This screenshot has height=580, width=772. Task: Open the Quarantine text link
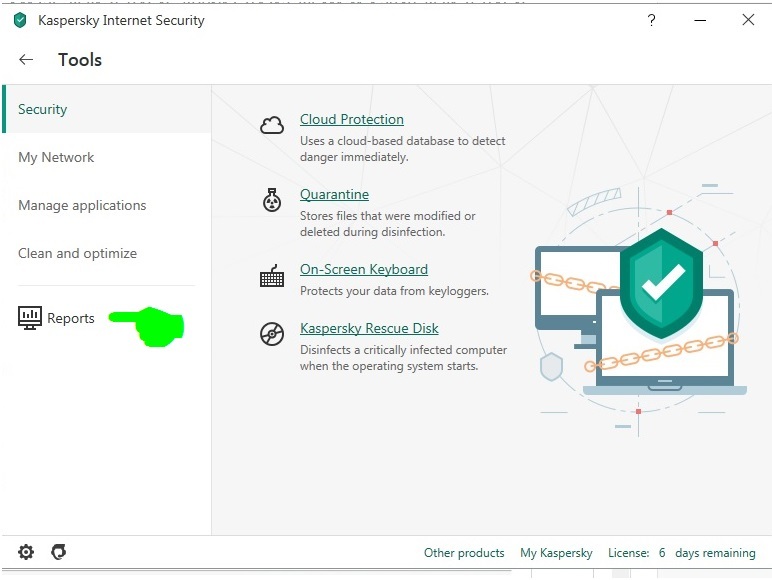coord(334,194)
